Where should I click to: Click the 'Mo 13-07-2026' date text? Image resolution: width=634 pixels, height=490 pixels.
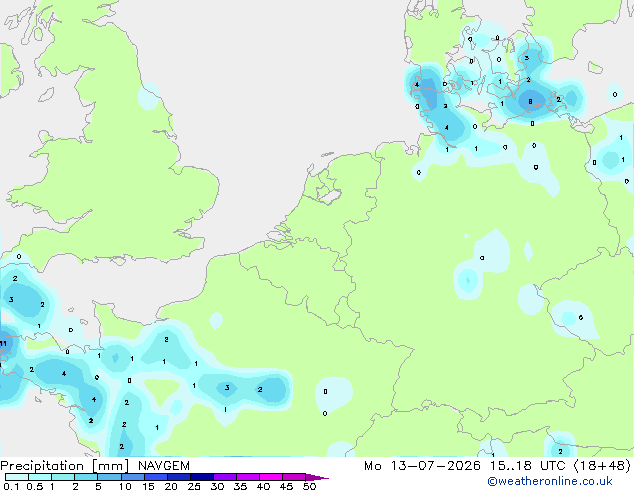pos(422,466)
